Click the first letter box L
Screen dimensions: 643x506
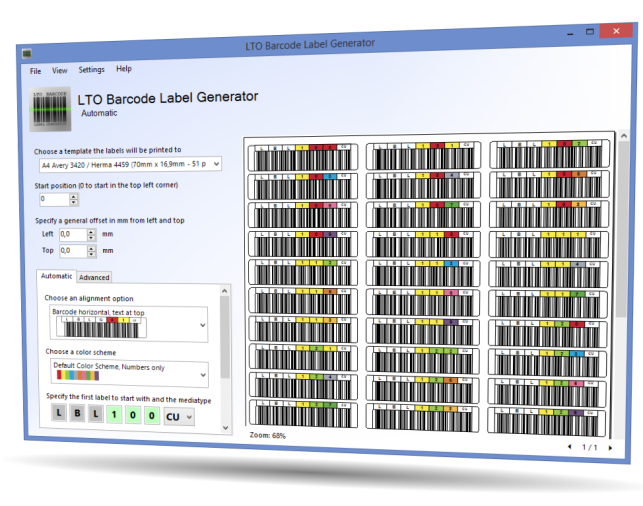[59, 413]
